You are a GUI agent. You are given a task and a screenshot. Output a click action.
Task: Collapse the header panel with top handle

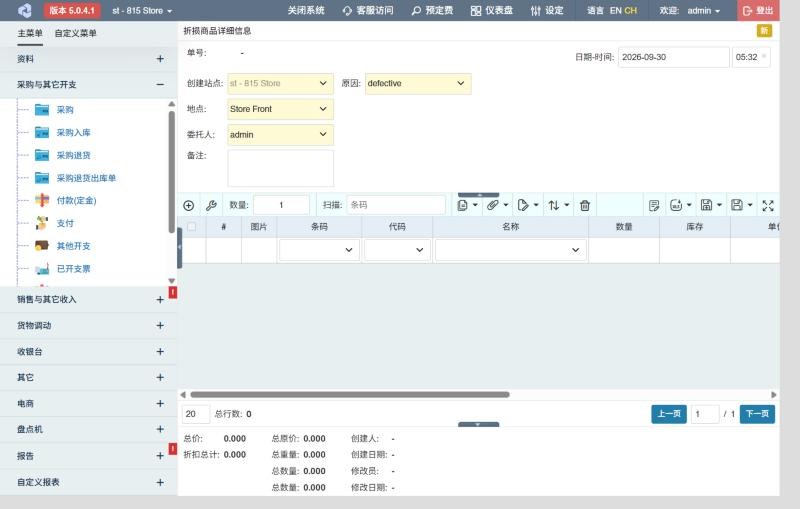click(478, 195)
